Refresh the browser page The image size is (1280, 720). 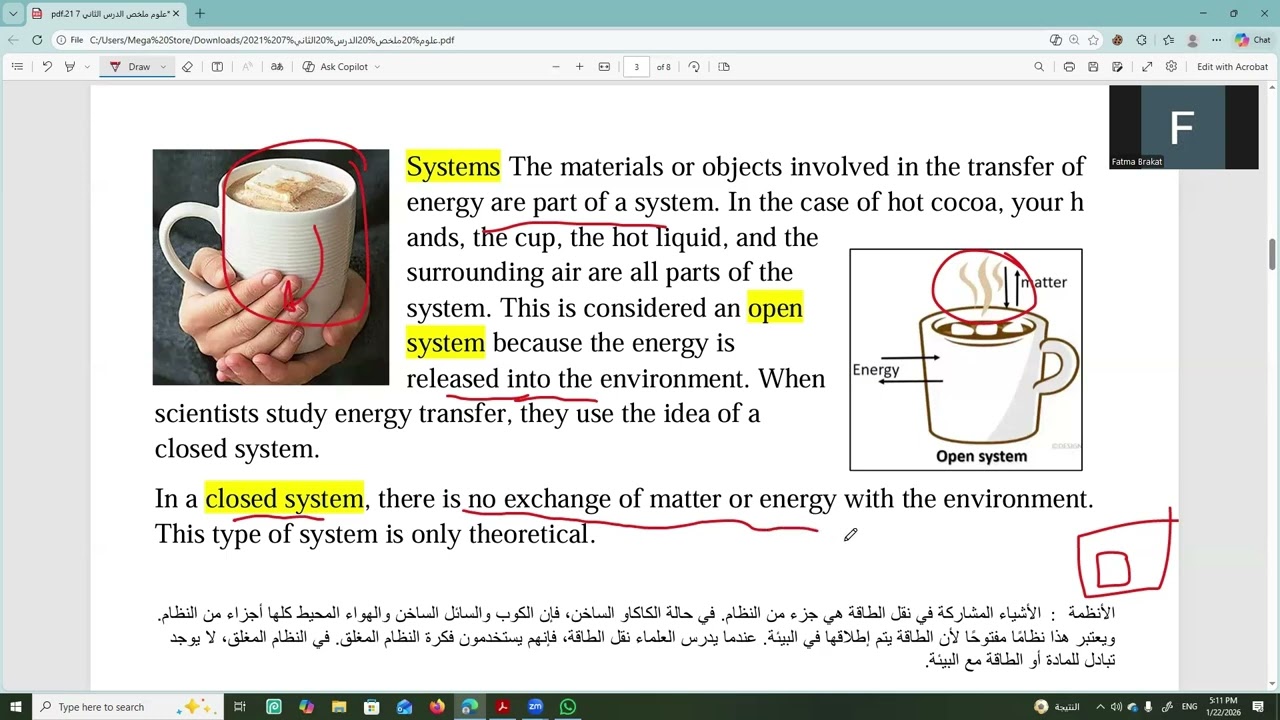[37, 40]
